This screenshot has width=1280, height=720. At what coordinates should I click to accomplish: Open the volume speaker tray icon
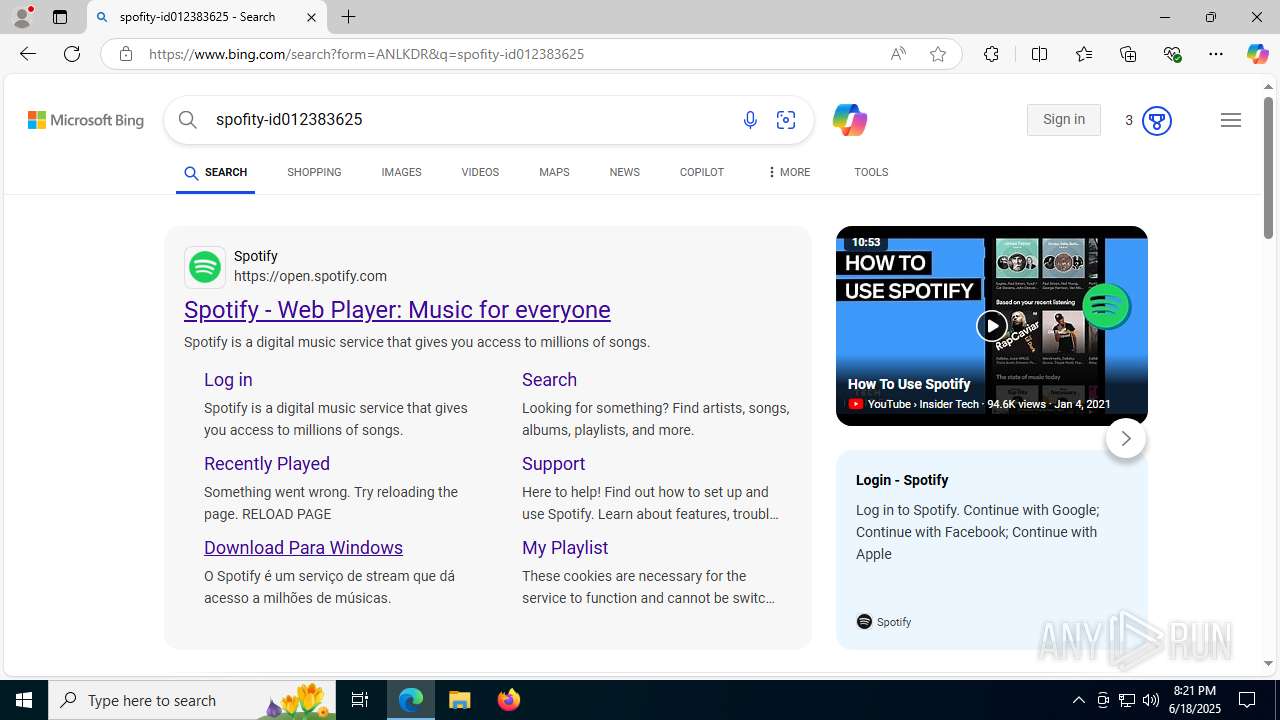(x=1150, y=700)
